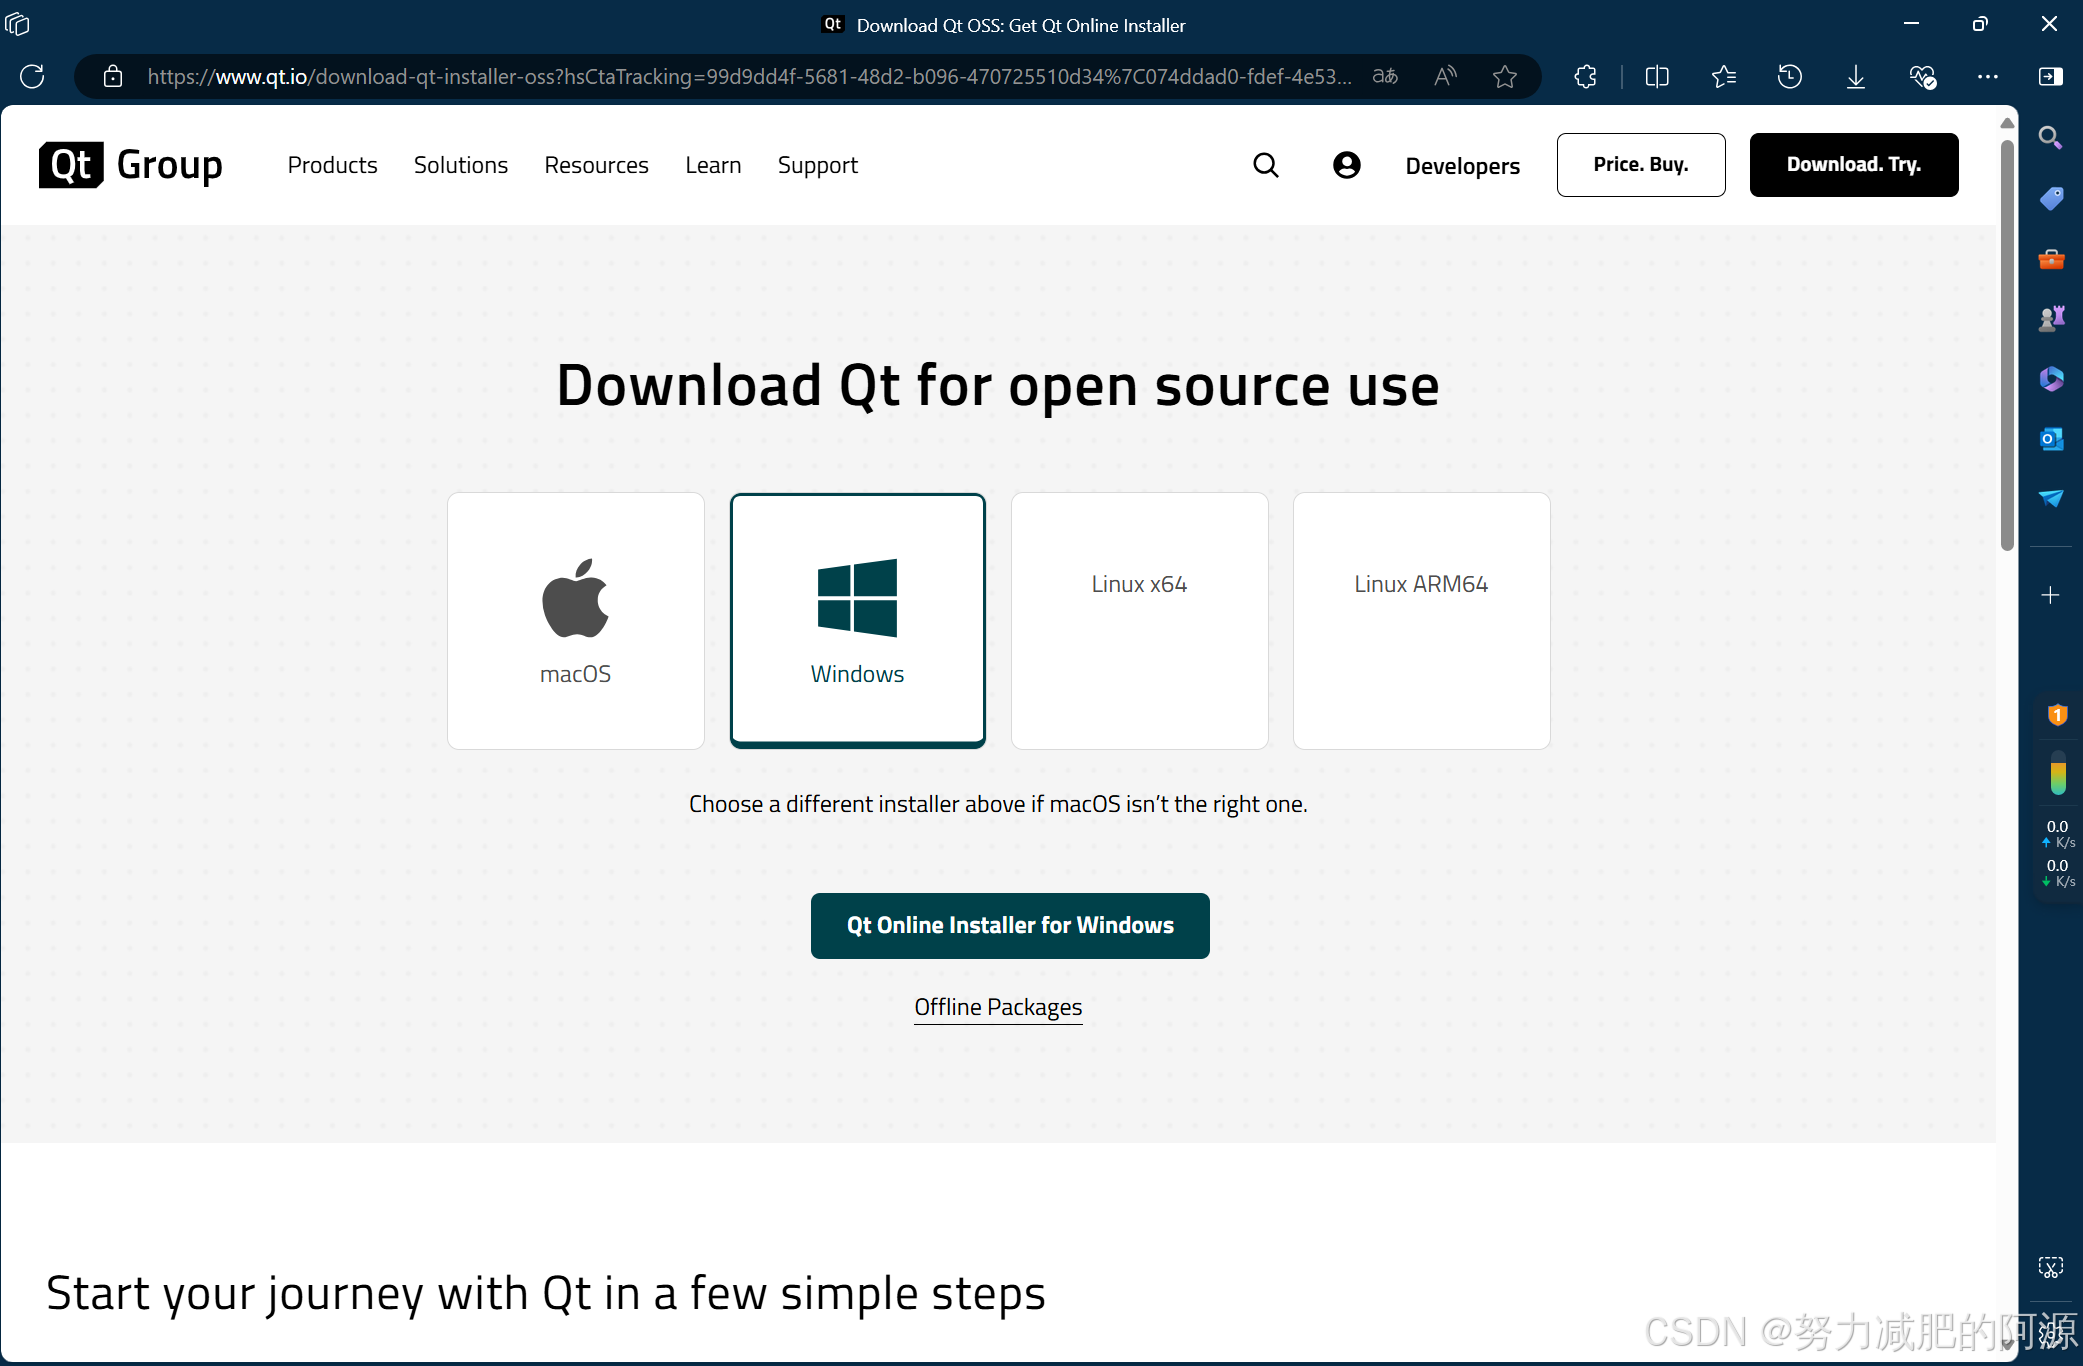
Task: Click the network speed K/s indicator
Action: pos(2057,853)
